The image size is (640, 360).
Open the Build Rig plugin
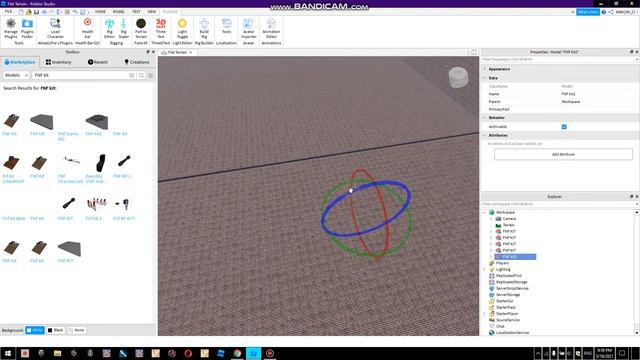click(204, 28)
